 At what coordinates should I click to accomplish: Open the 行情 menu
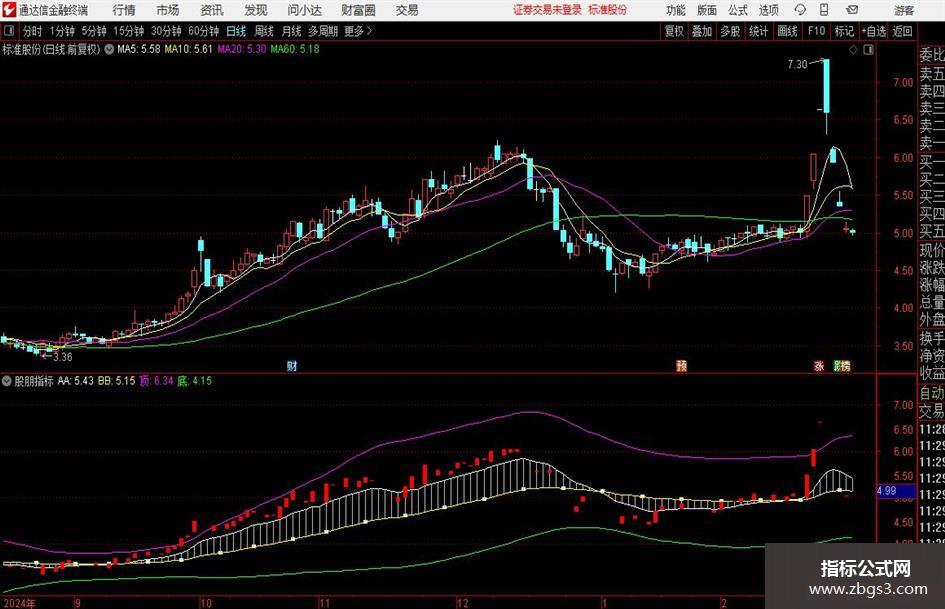pos(124,10)
